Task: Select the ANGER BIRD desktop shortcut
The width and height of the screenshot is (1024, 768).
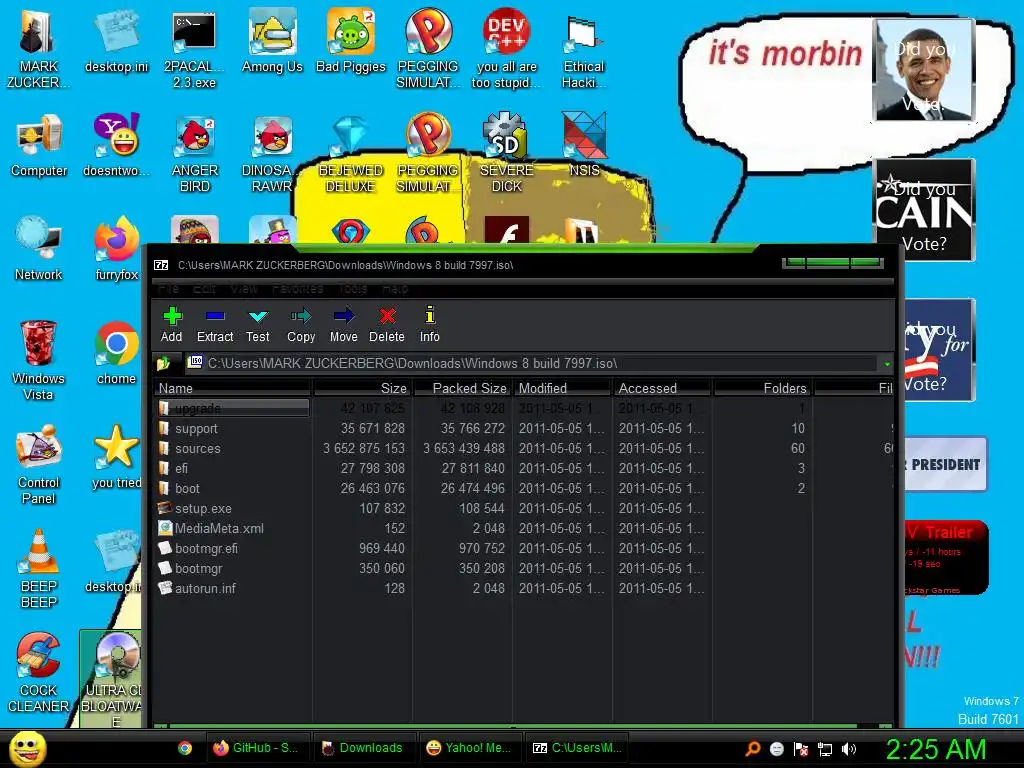Action: click(x=195, y=153)
